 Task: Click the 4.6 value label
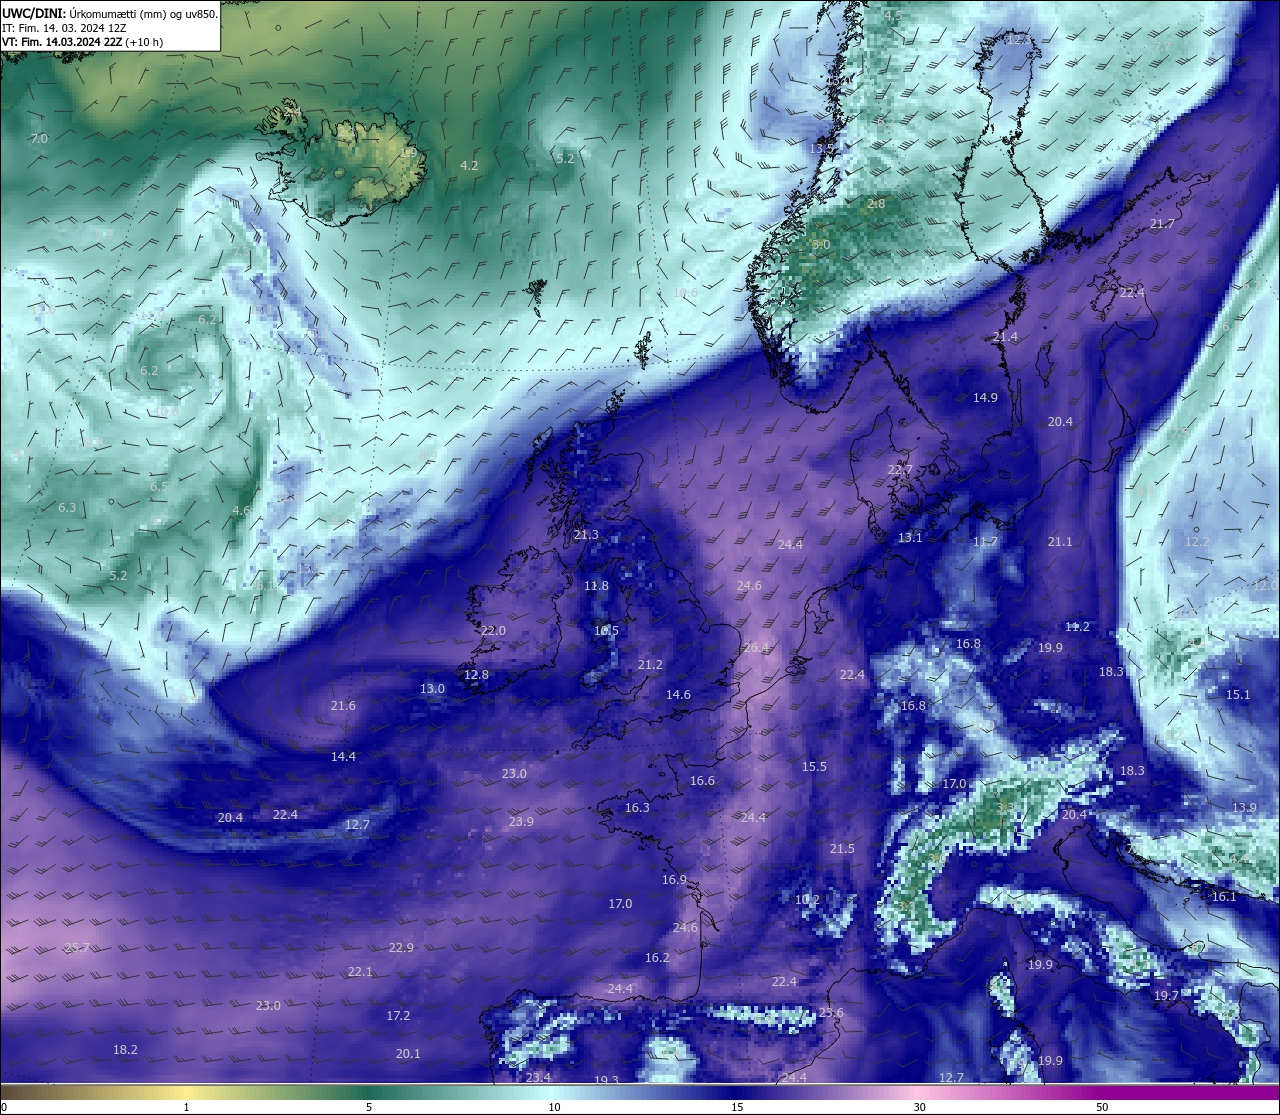click(x=241, y=510)
